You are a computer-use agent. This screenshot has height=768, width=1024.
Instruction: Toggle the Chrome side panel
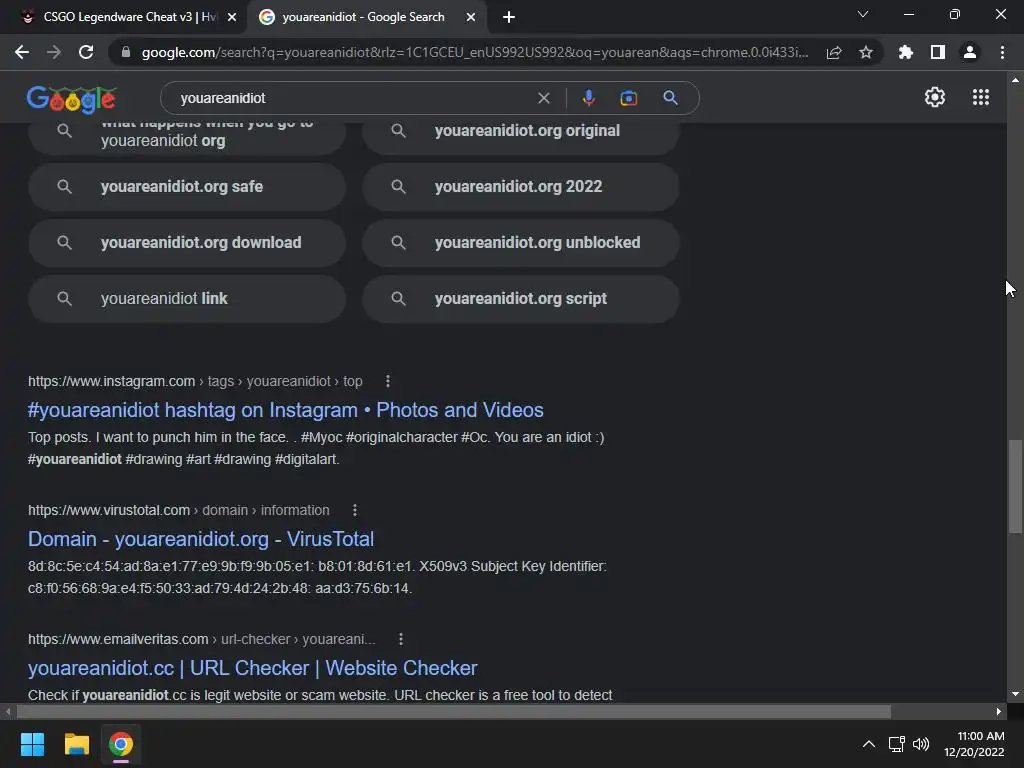pyautogui.click(x=938, y=52)
